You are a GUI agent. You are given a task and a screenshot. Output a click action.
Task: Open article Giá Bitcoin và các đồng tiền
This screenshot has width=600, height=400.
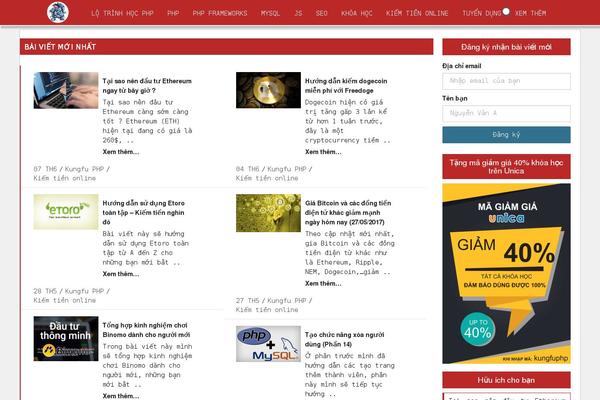pos(348,212)
